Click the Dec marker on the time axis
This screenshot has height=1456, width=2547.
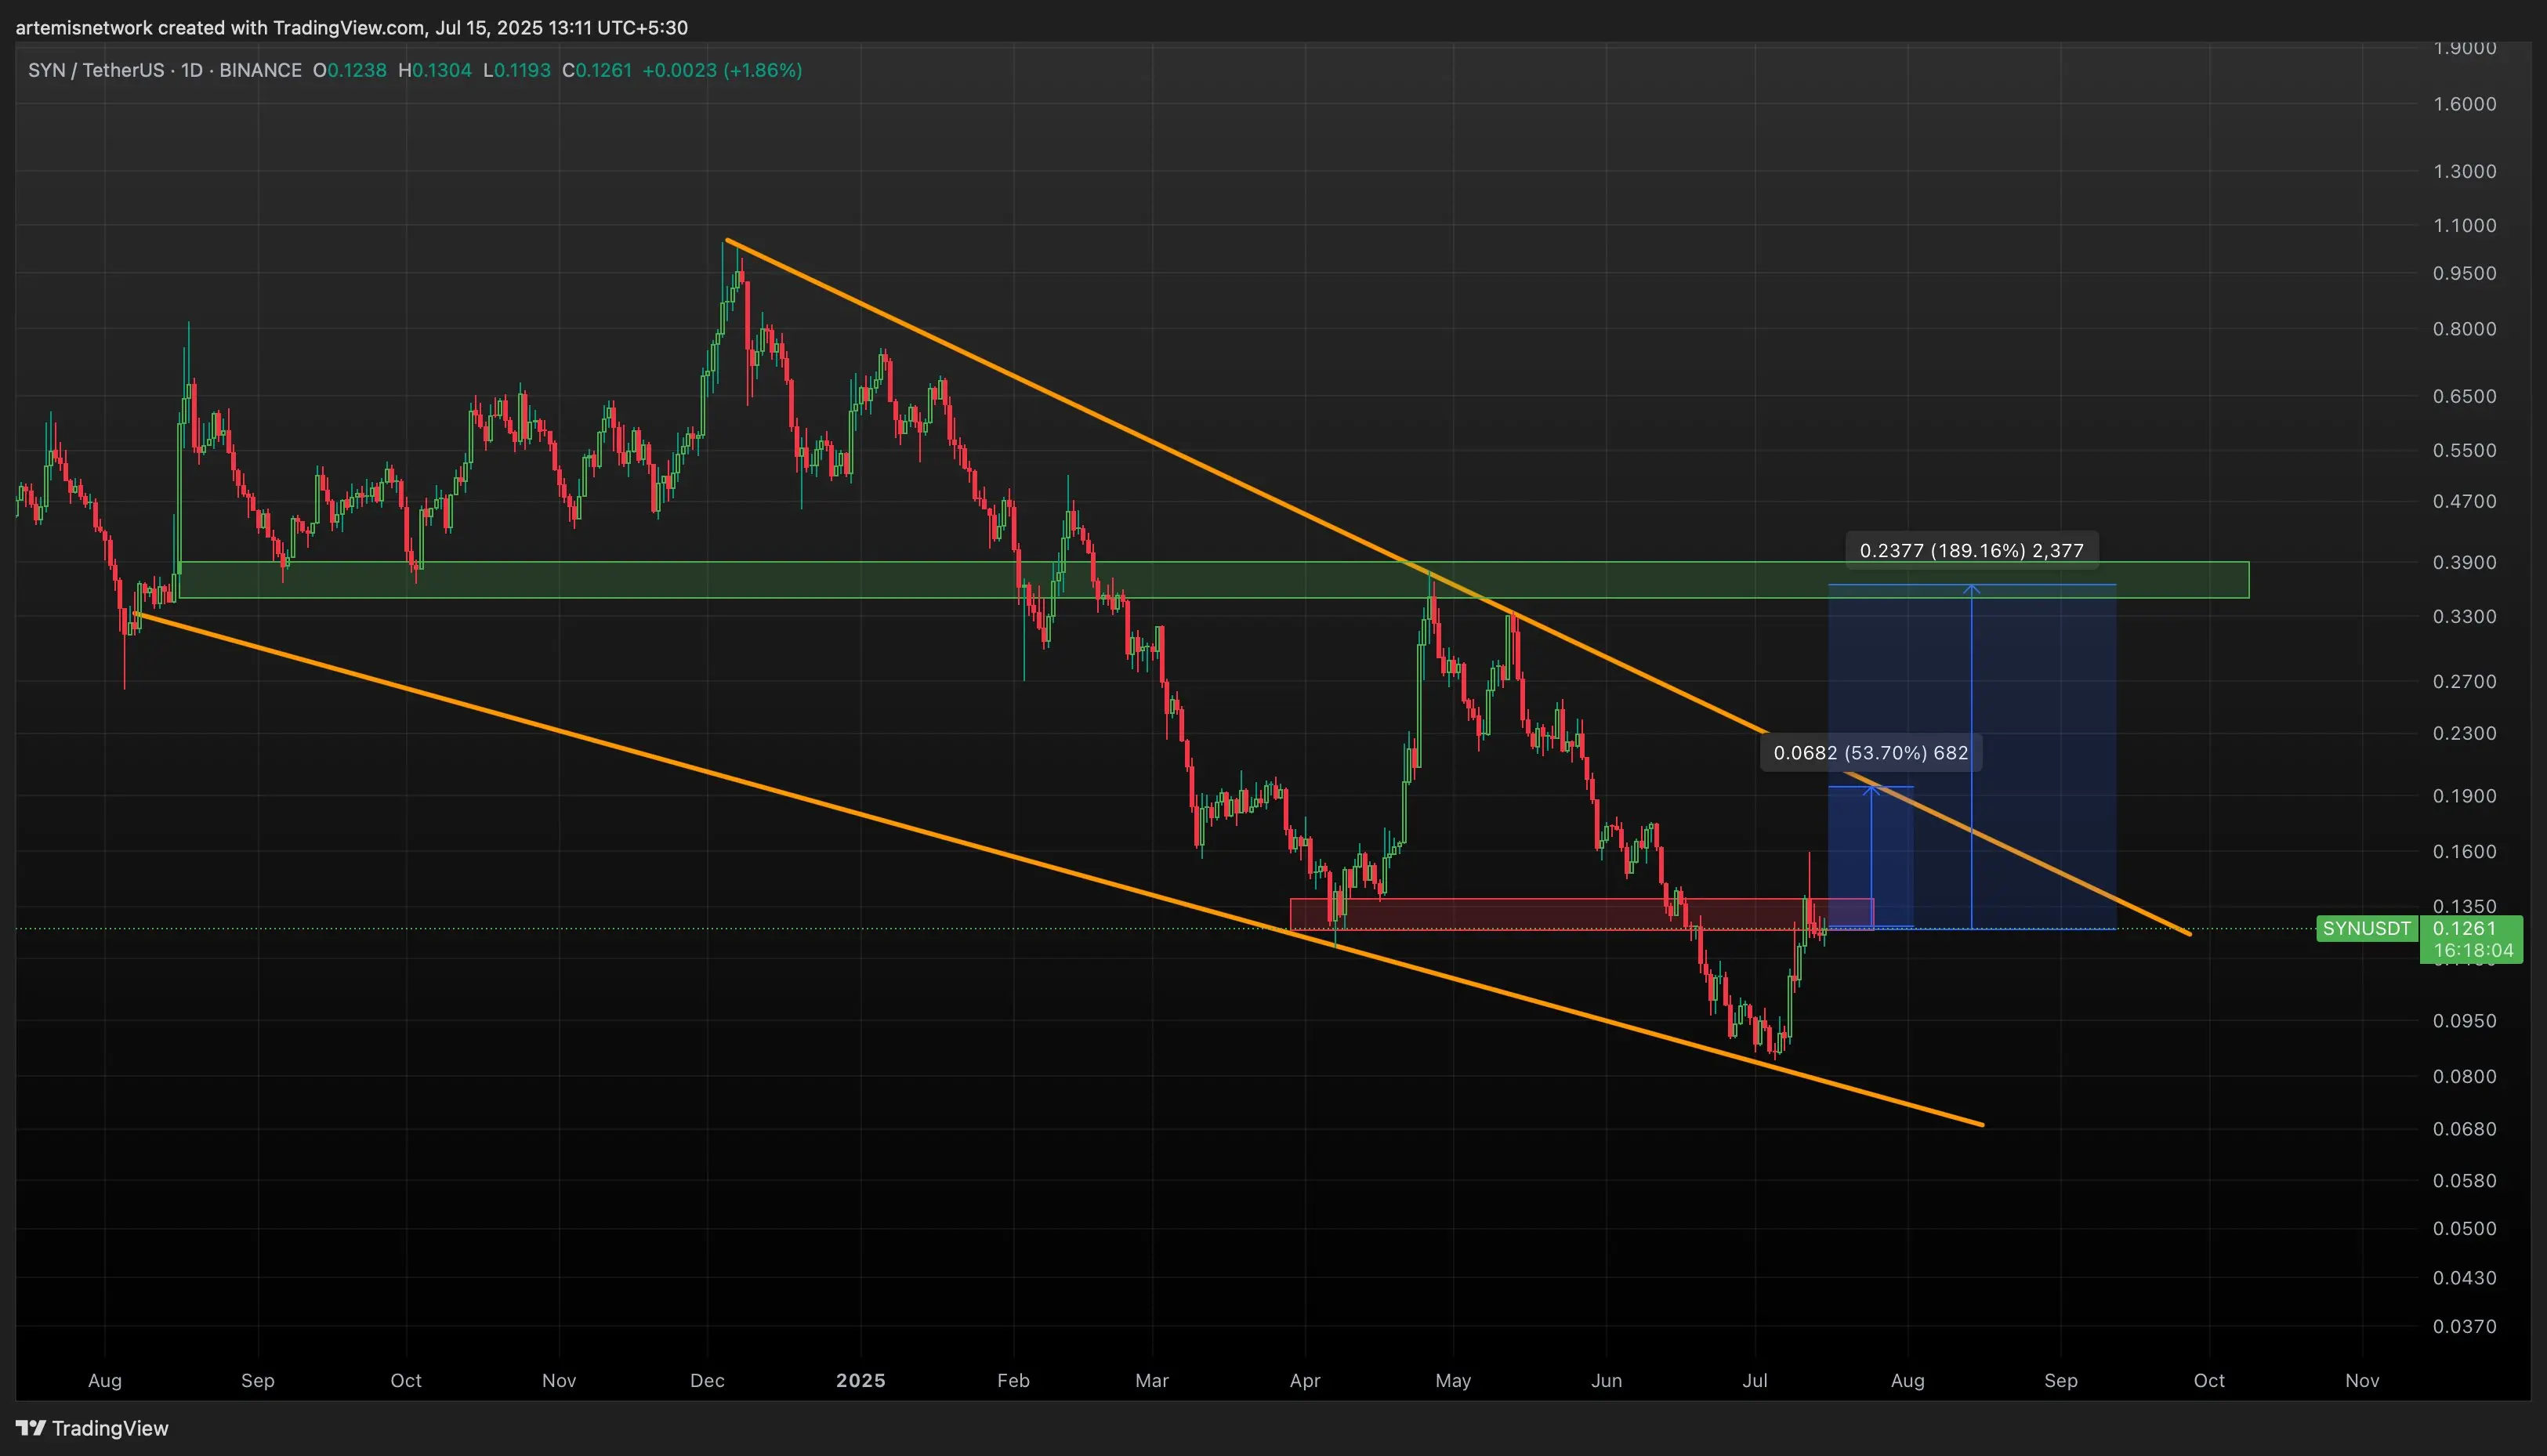point(707,1380)
